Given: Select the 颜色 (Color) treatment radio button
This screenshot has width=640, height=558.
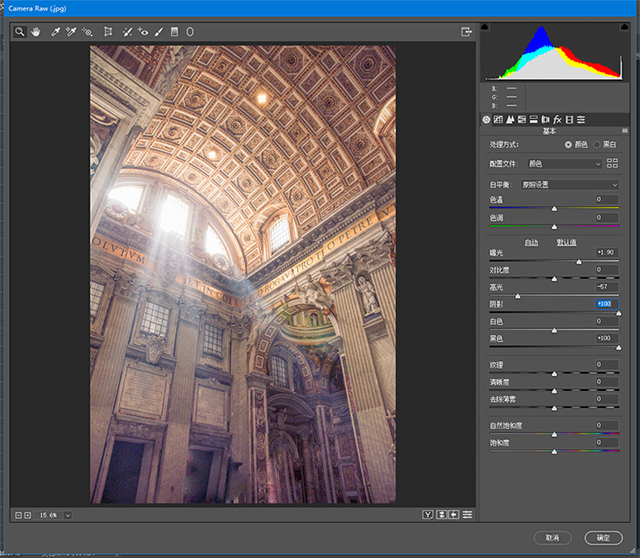Looking at the screenshot, I should point(568,145).
